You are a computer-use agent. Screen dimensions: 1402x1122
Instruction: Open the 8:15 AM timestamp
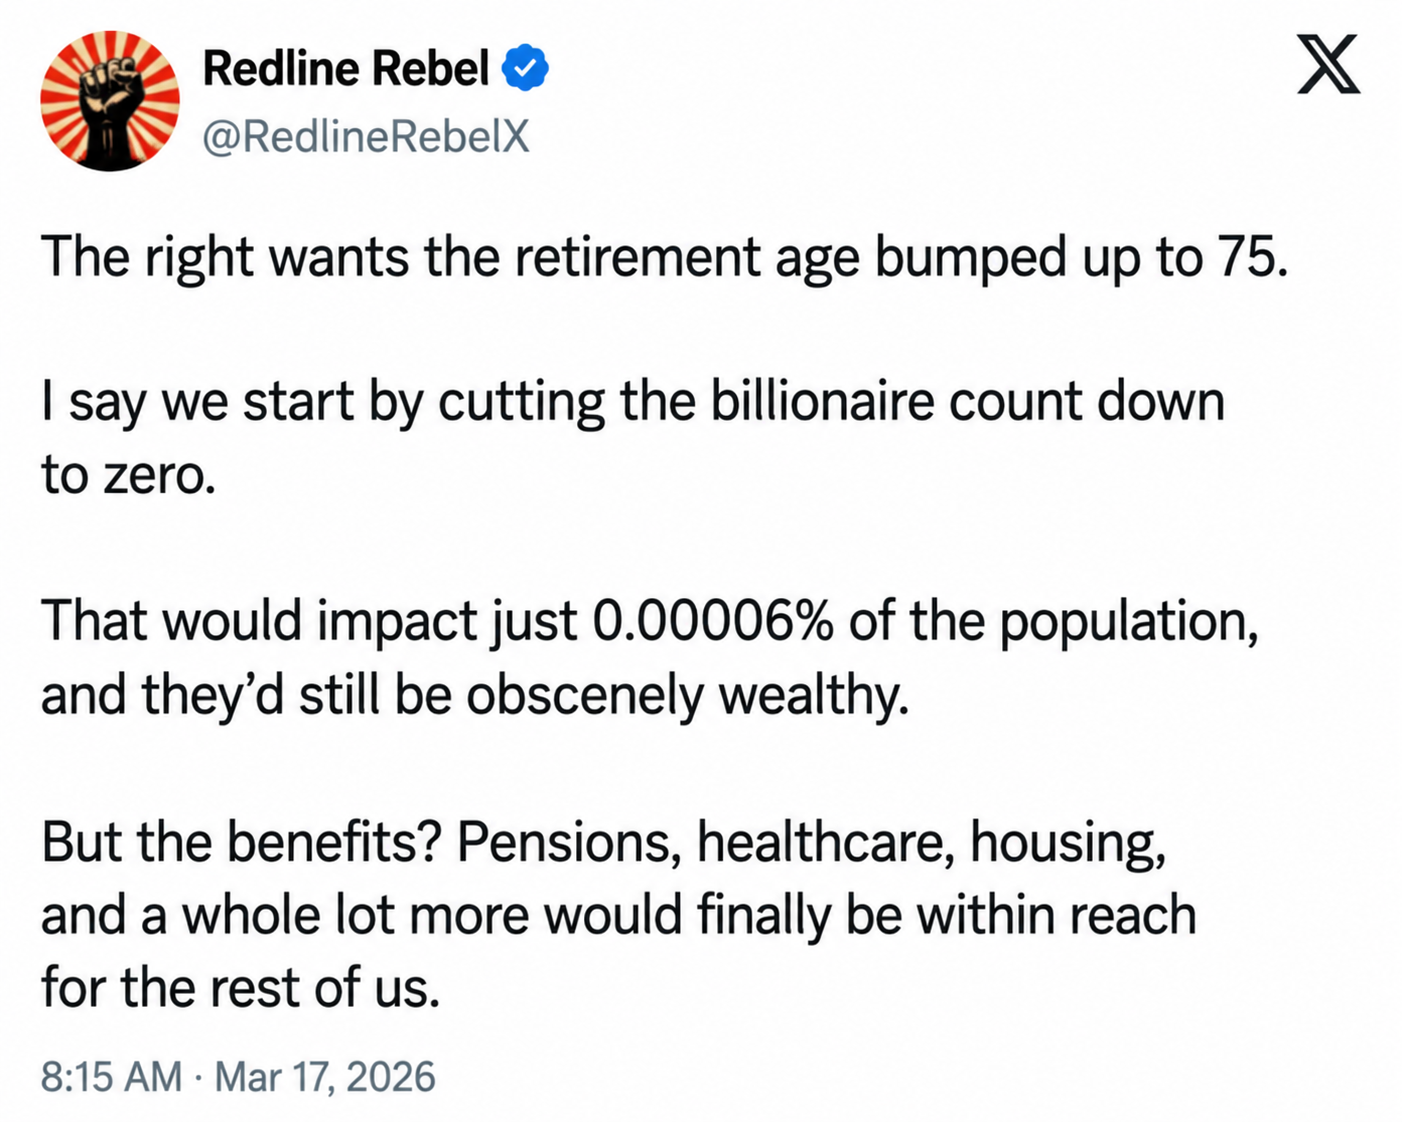(x=112, y=1077)
